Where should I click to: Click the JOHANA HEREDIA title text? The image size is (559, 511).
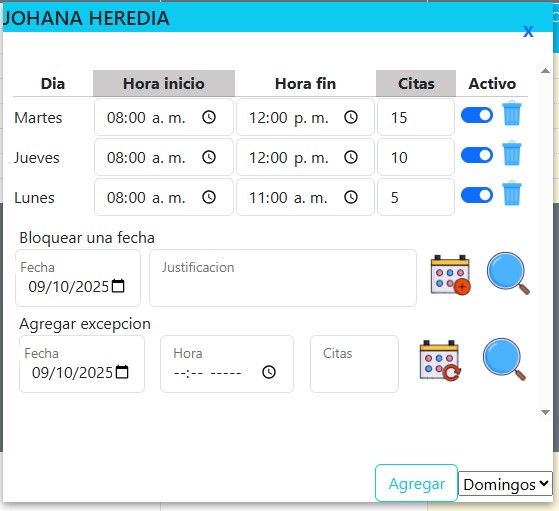(86, 18)
